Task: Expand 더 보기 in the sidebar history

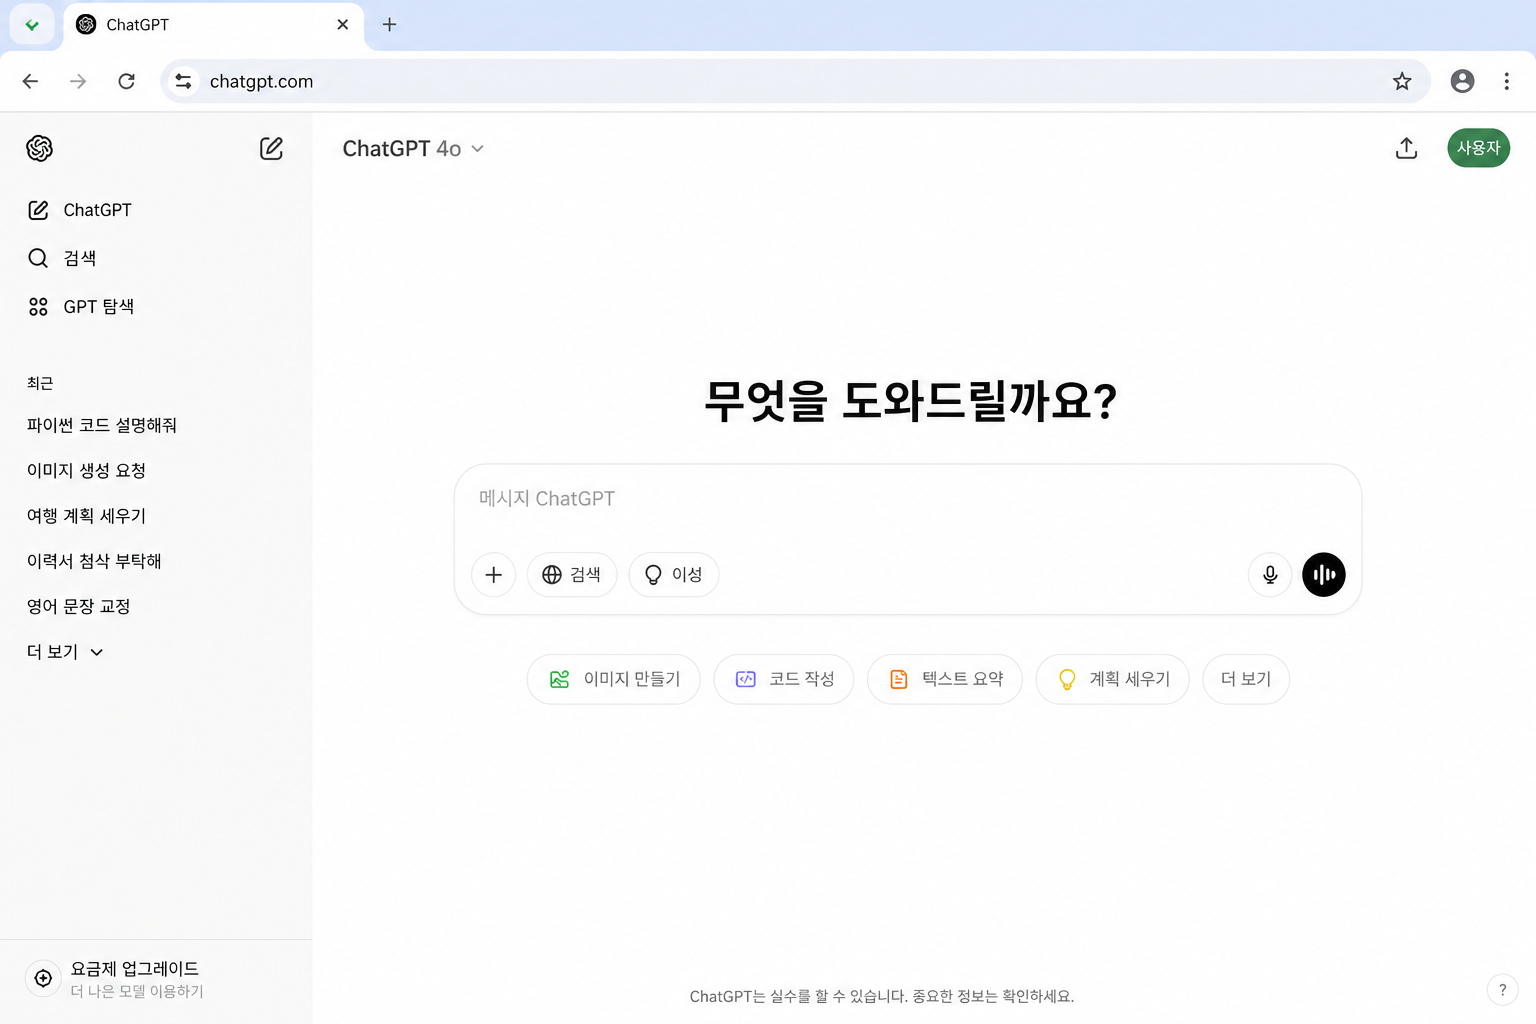Action: [65, 652]
